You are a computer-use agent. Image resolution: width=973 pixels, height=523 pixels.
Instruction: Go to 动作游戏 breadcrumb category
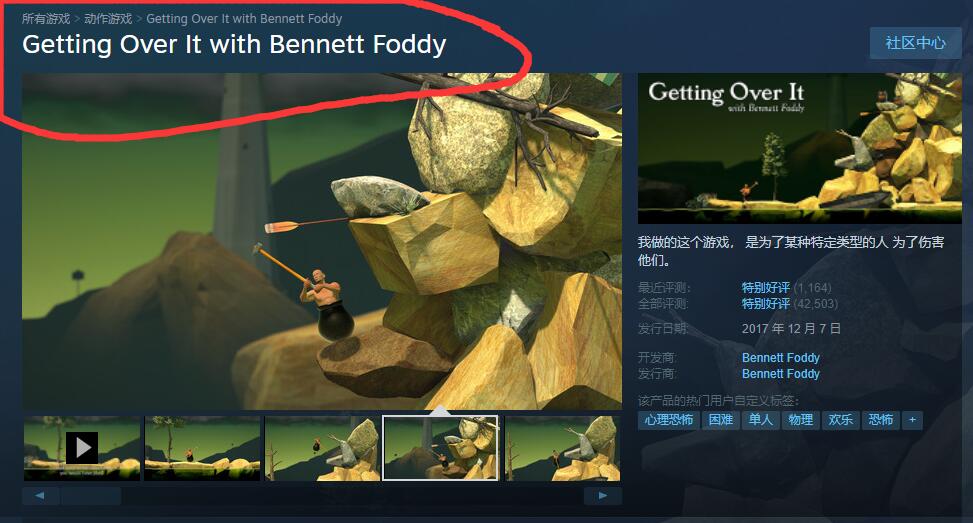pos(108,19)
